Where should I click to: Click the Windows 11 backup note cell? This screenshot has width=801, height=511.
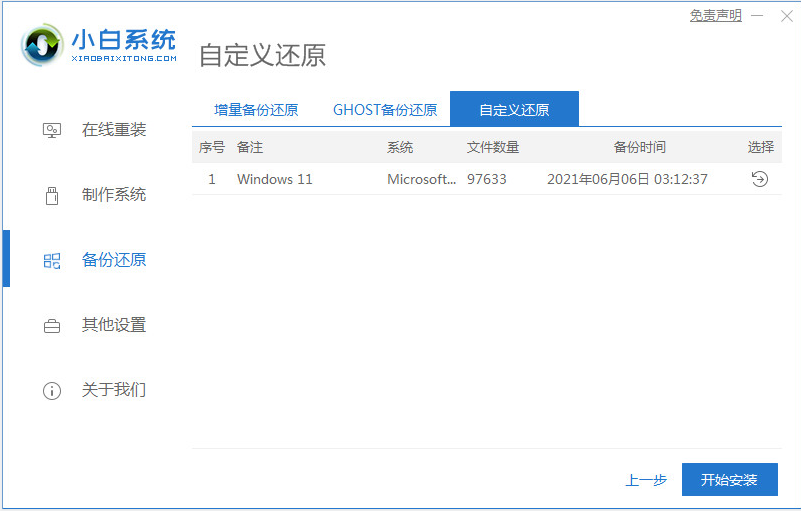click(275, 179)
